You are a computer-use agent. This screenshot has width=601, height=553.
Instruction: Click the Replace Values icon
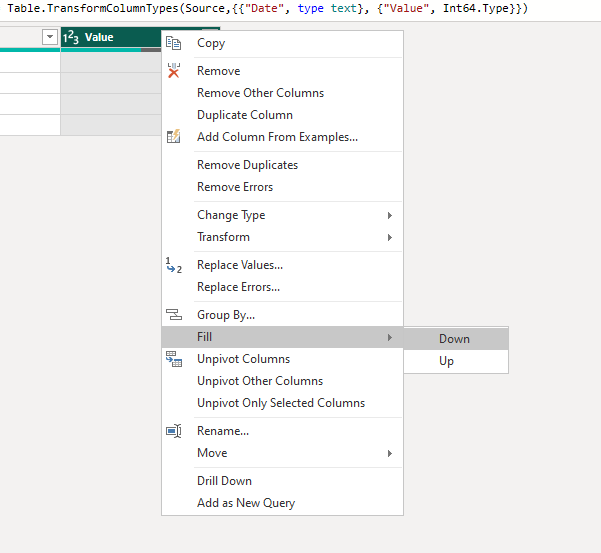pyautogui.click(x=174, y=265)
